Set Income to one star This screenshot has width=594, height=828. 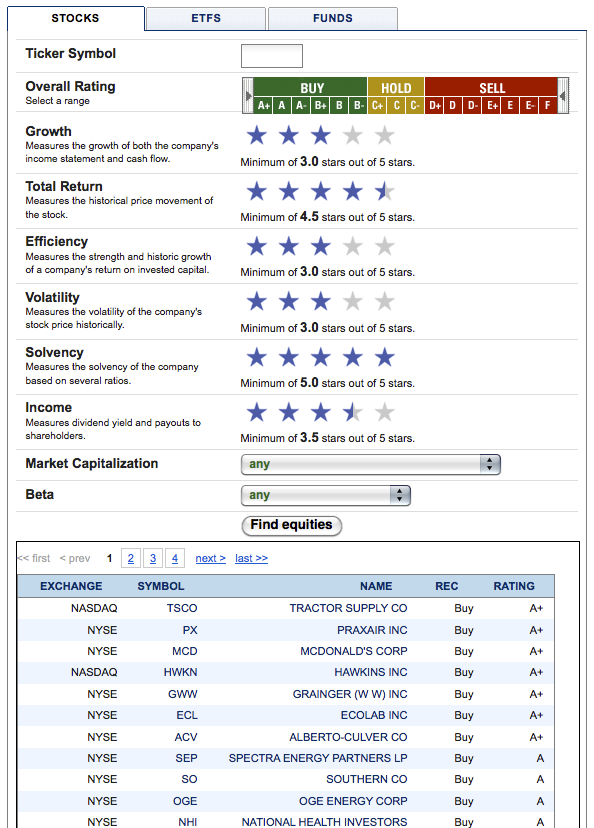pyautogui.click(x=257, y=412)
